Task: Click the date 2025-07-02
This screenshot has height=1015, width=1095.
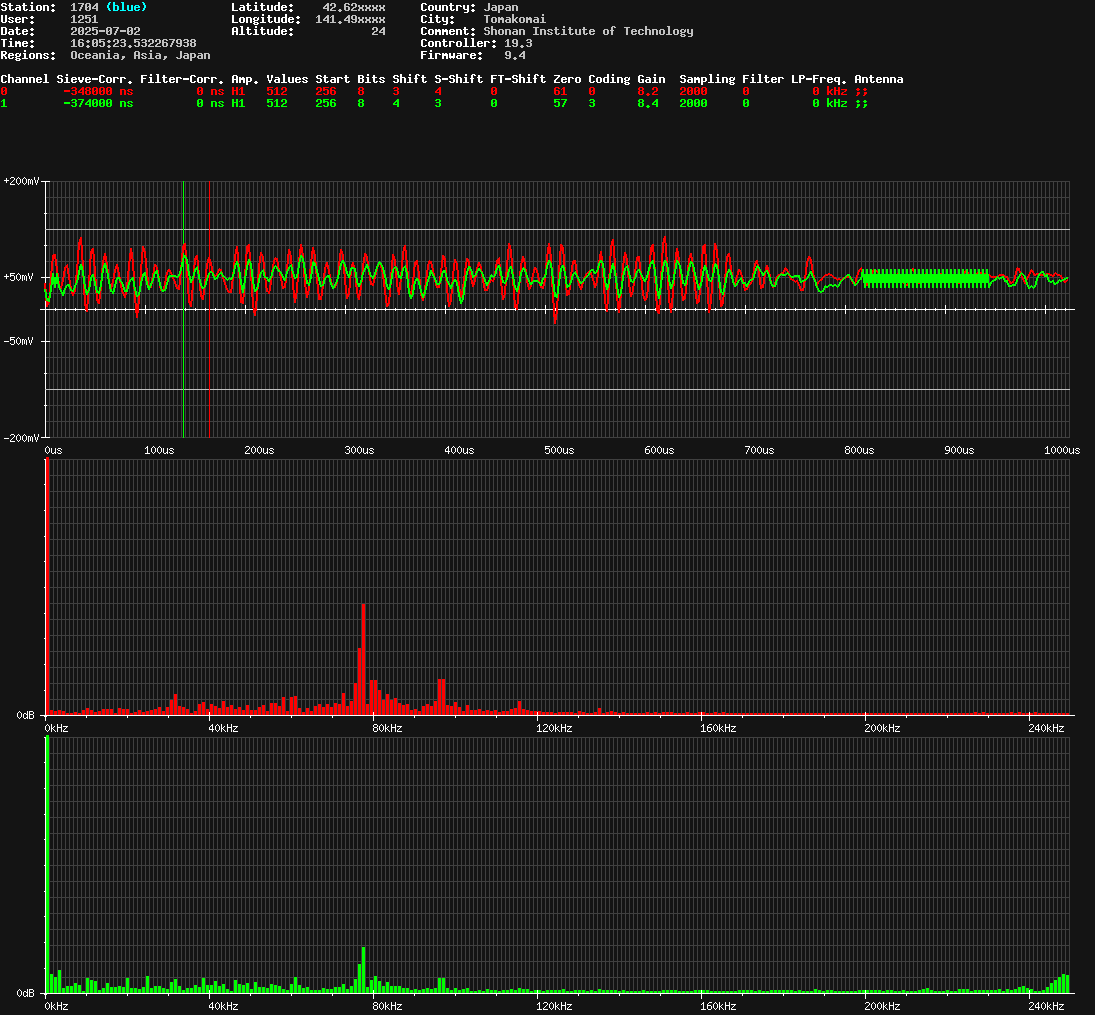Action: 105,31
